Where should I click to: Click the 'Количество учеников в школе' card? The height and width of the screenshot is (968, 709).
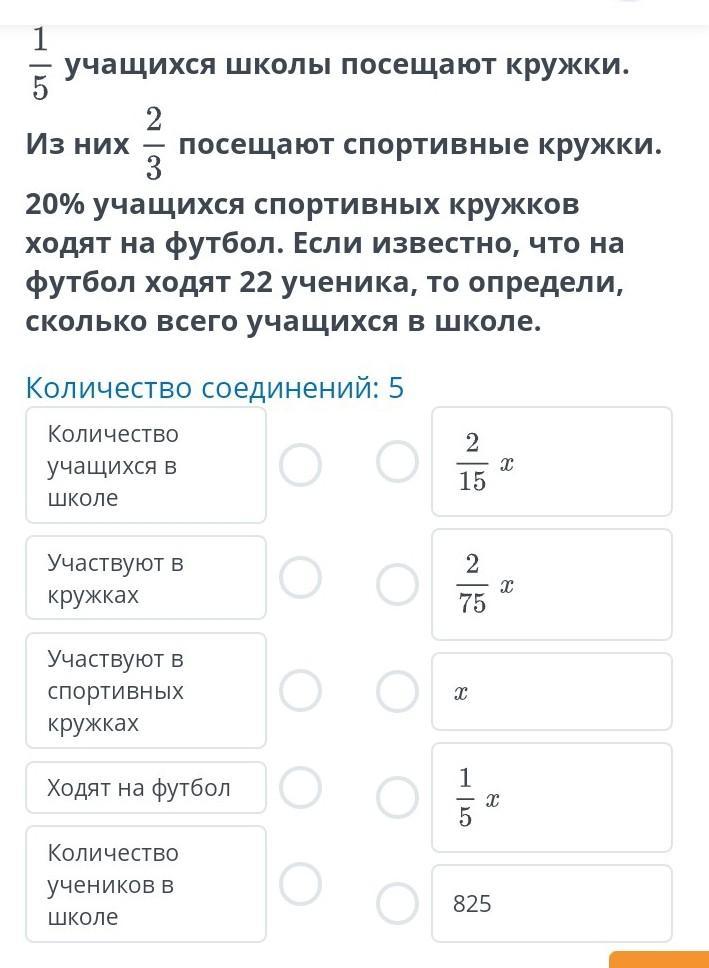[146, 884]
